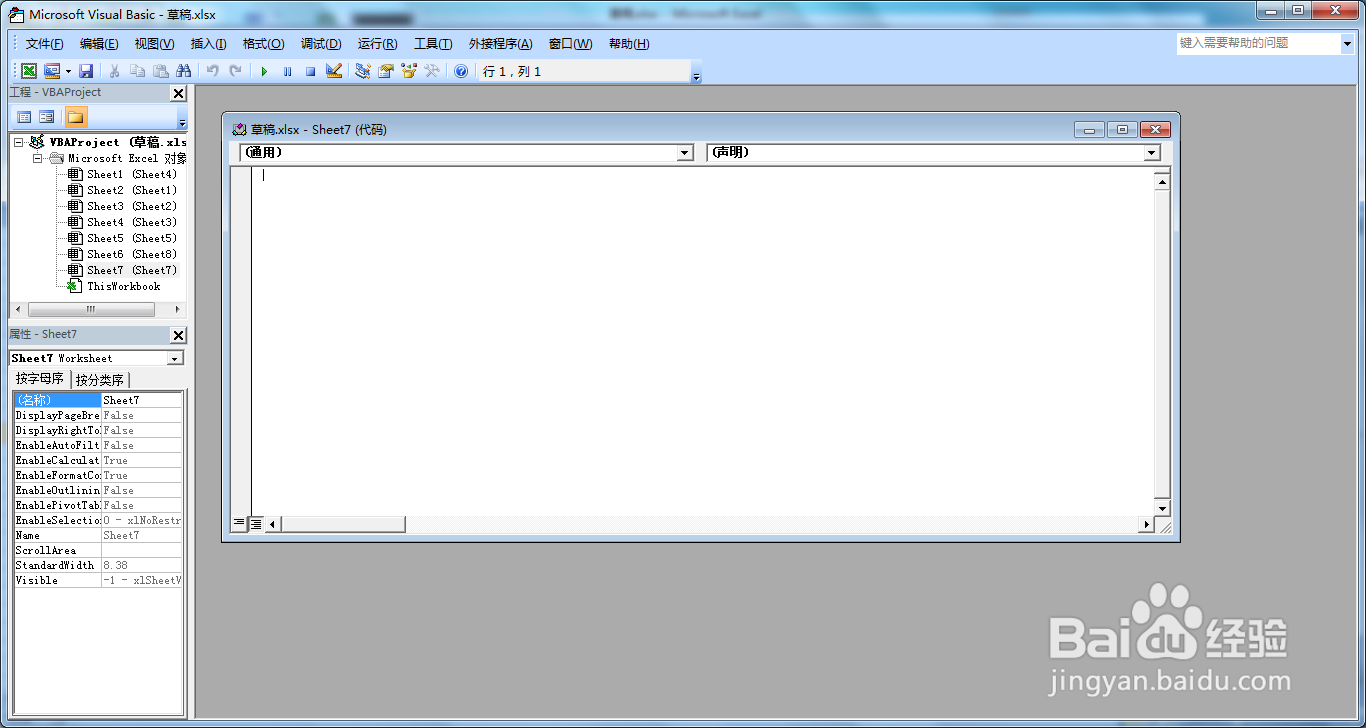This screenshot has height=728, width=1366.
Task: Select the (名称) property row
Action: [98, 400]
